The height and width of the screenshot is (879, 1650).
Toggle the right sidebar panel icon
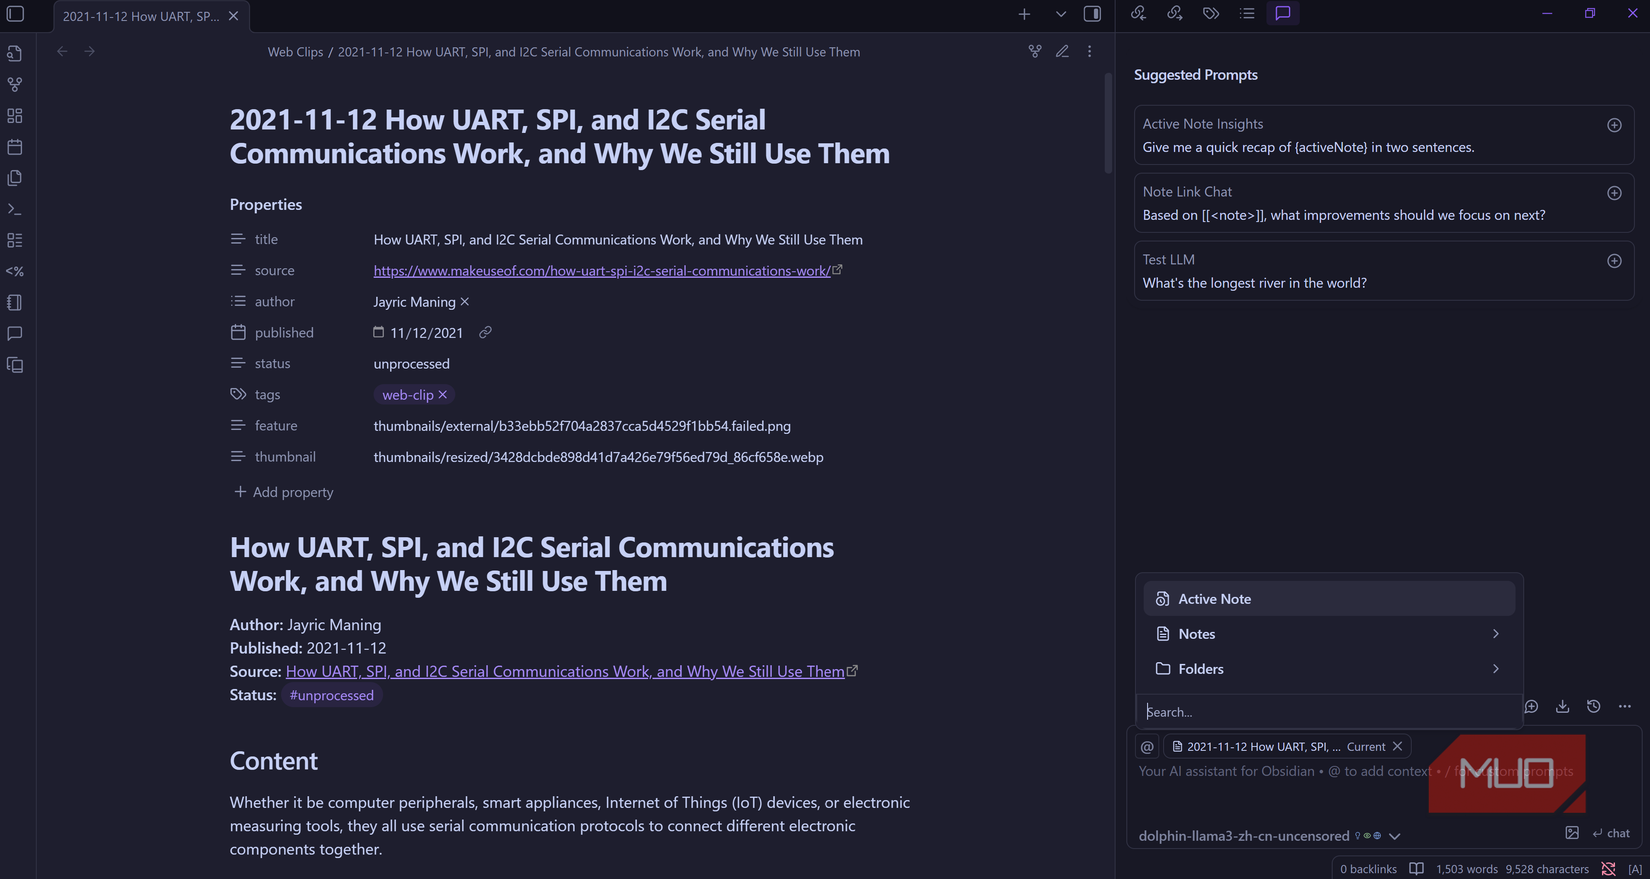[1092, 14]
